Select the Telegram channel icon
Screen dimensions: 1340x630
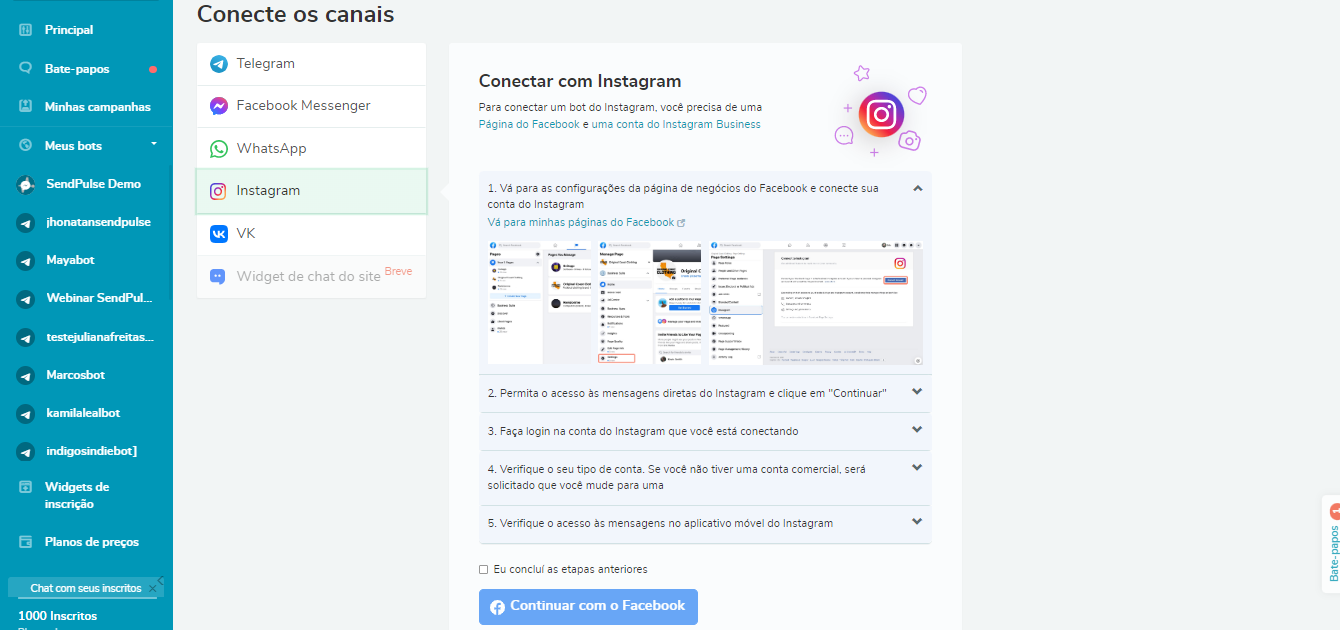click(x=219, y=64)
